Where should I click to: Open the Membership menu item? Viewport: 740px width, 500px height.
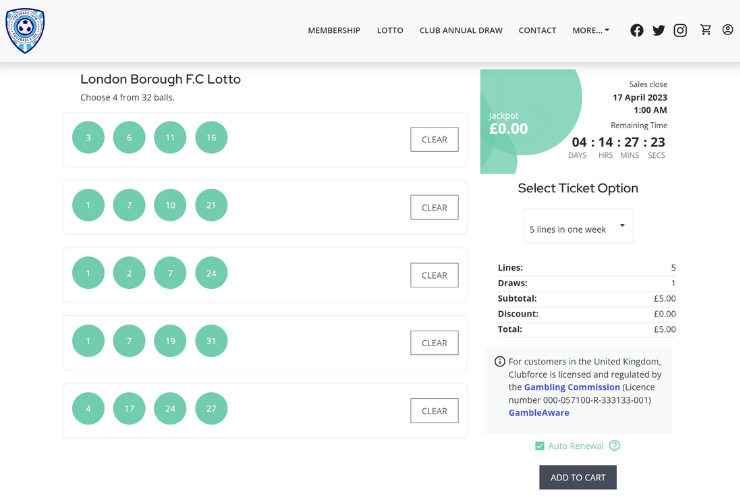pos(334,30)
